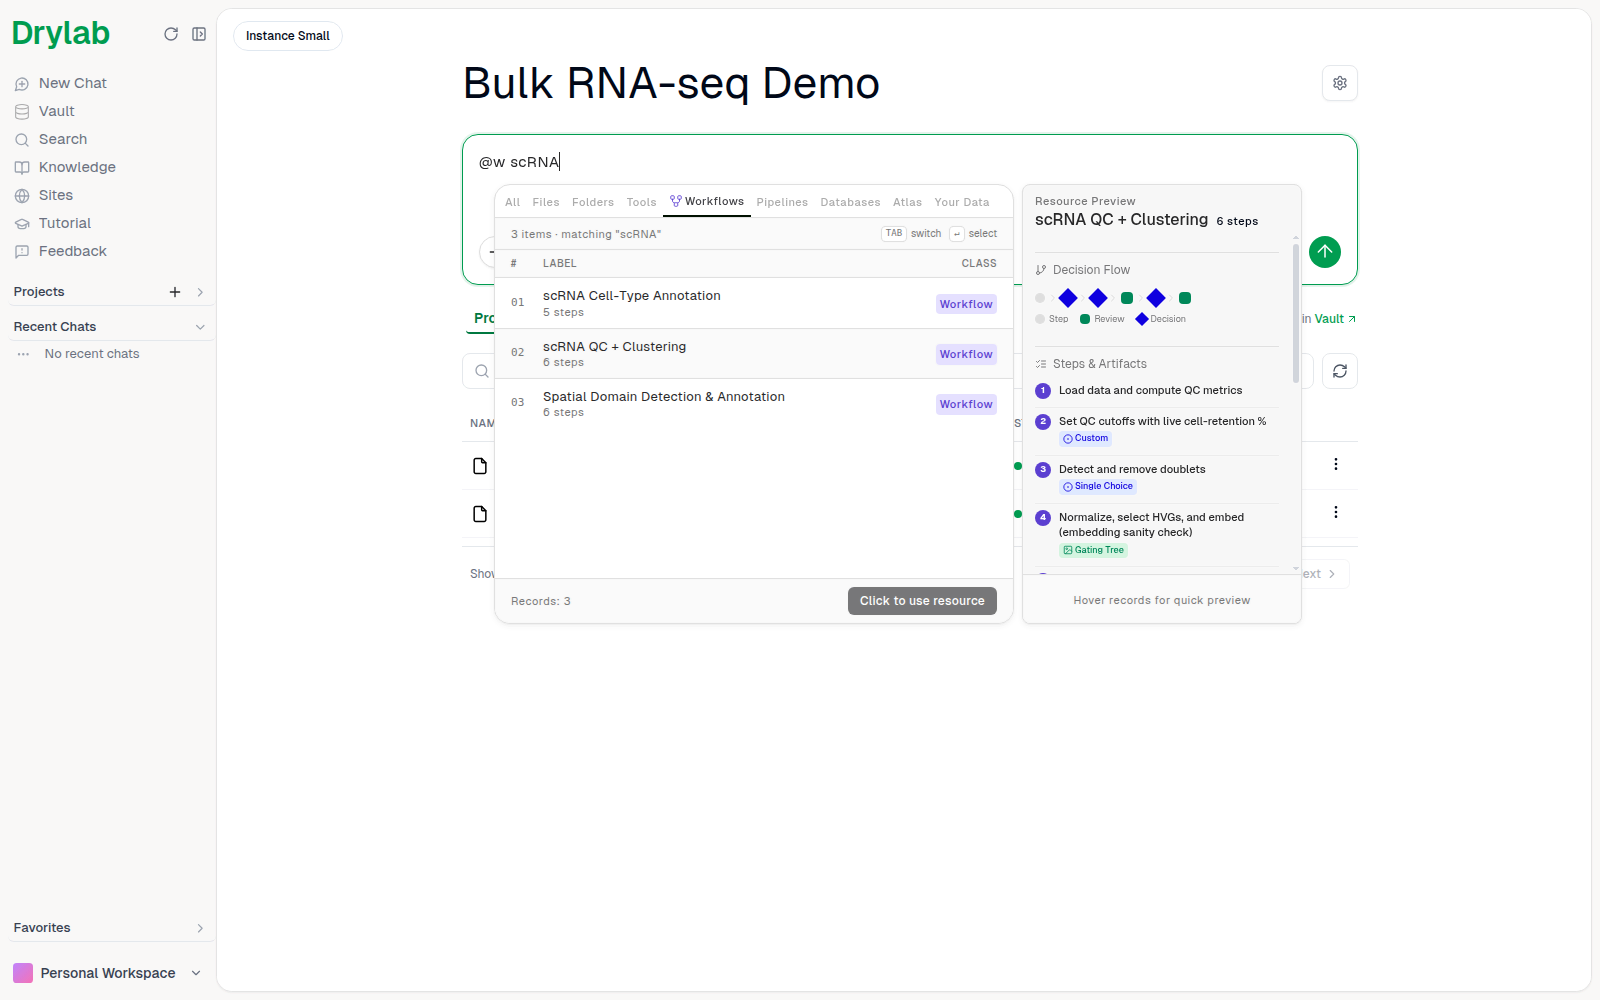Open the first file row's three-dot menu
The image size is (1600, 1000).
[1336, 464]
